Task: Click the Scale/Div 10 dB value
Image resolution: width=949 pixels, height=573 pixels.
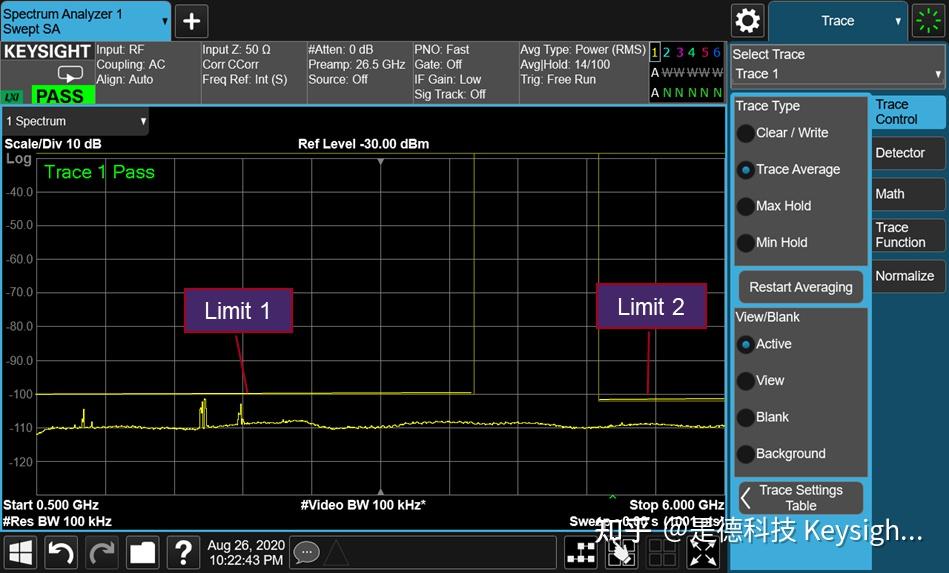Action: [x=53, y=144]
